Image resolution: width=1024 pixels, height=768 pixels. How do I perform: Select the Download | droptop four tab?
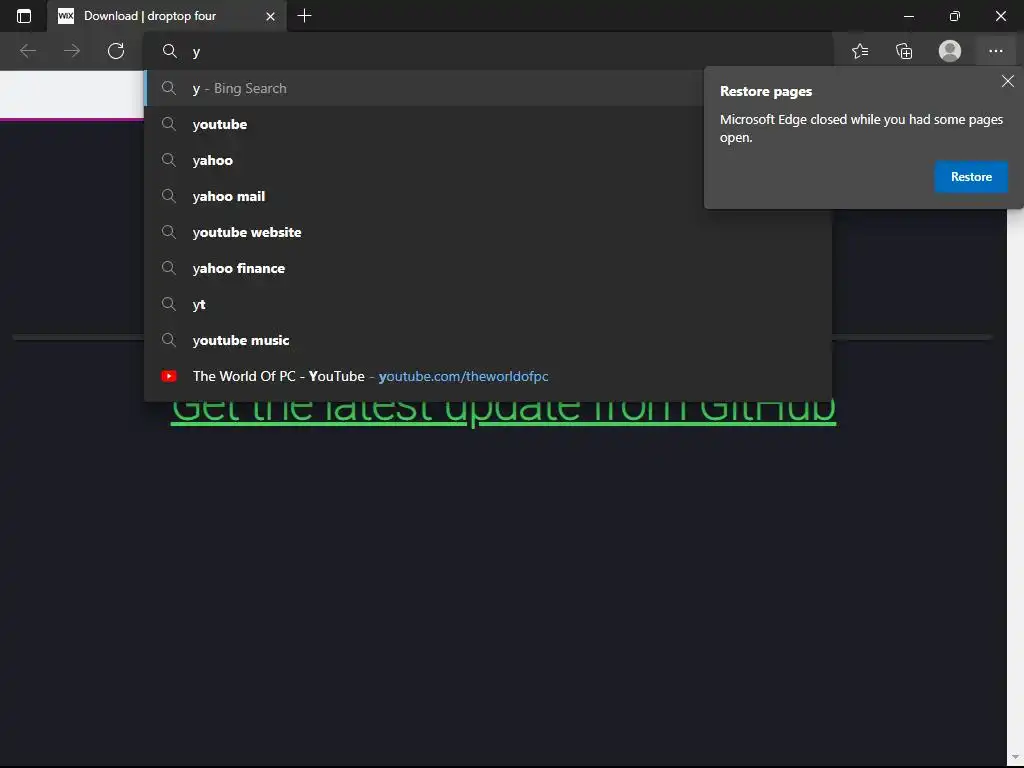pos(167,16)
